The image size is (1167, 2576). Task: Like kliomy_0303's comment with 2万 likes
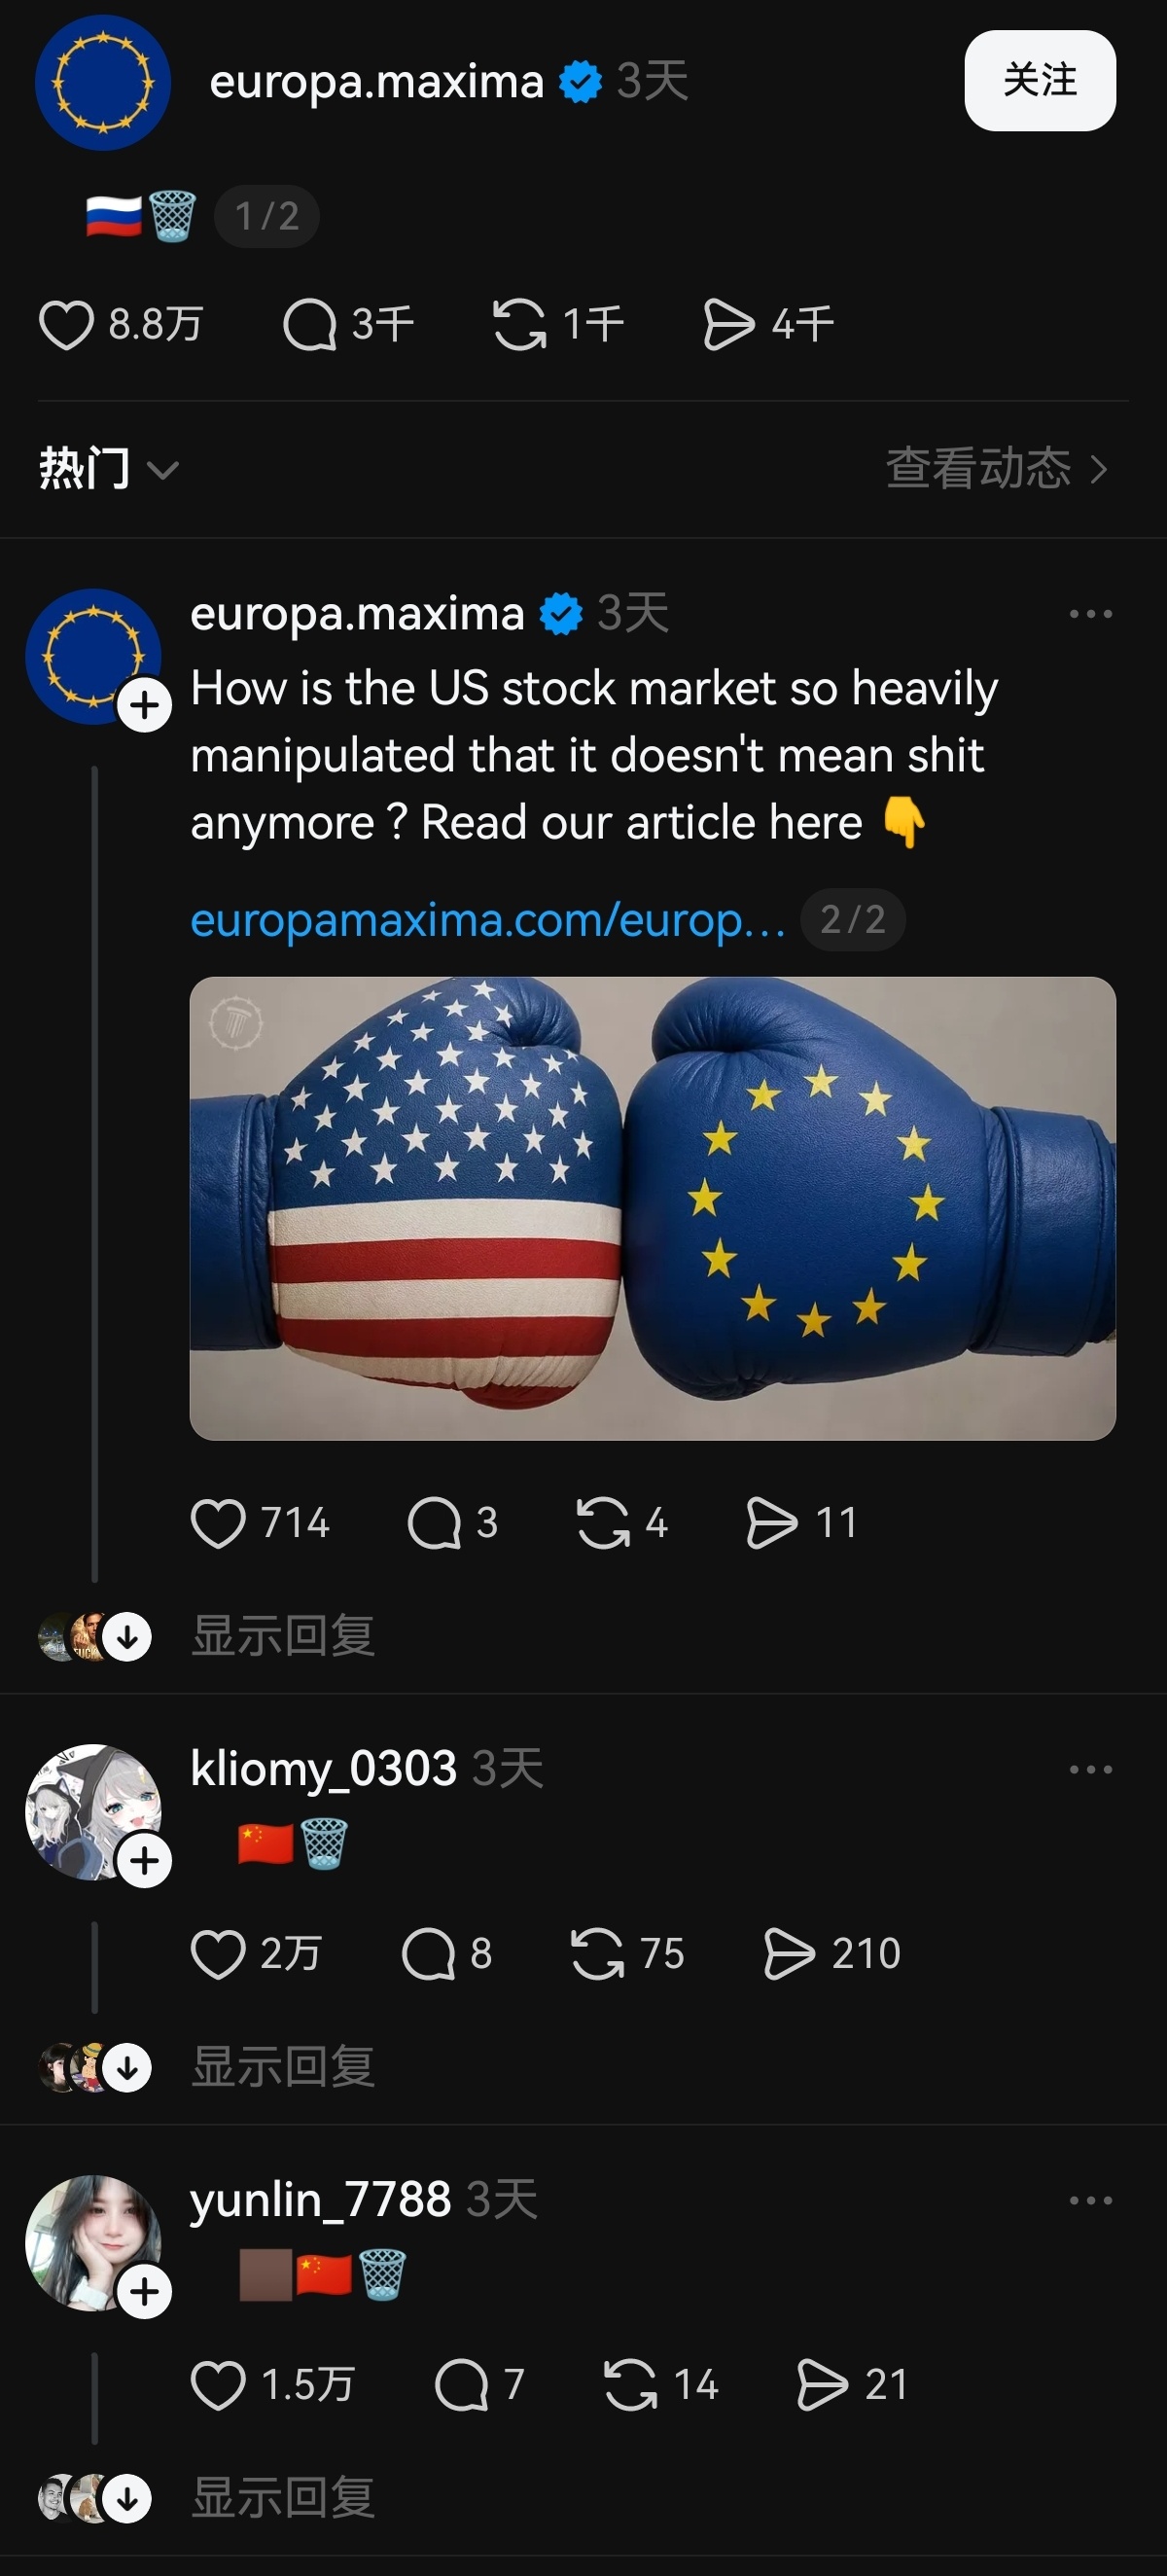pos(218,1954)
